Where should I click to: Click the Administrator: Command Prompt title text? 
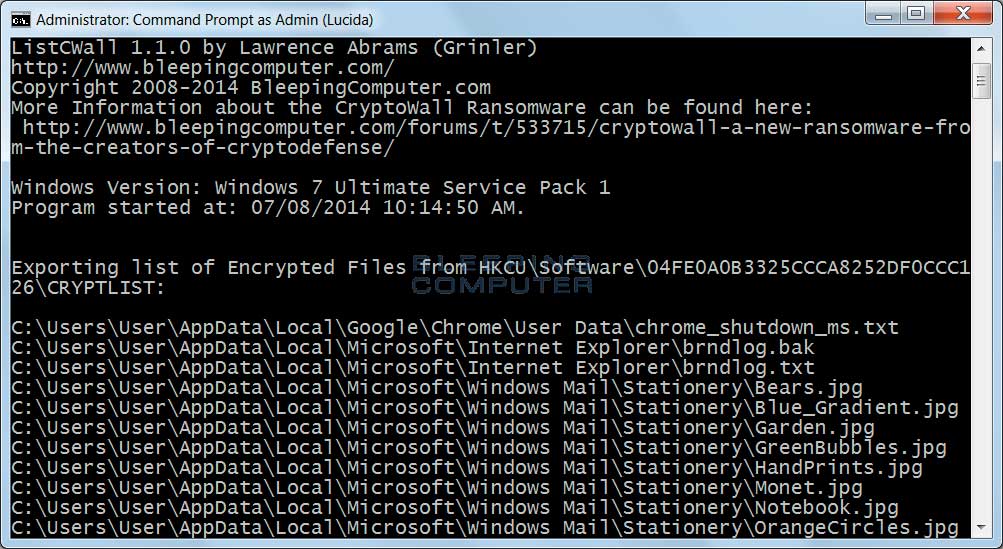pos(191,18)
